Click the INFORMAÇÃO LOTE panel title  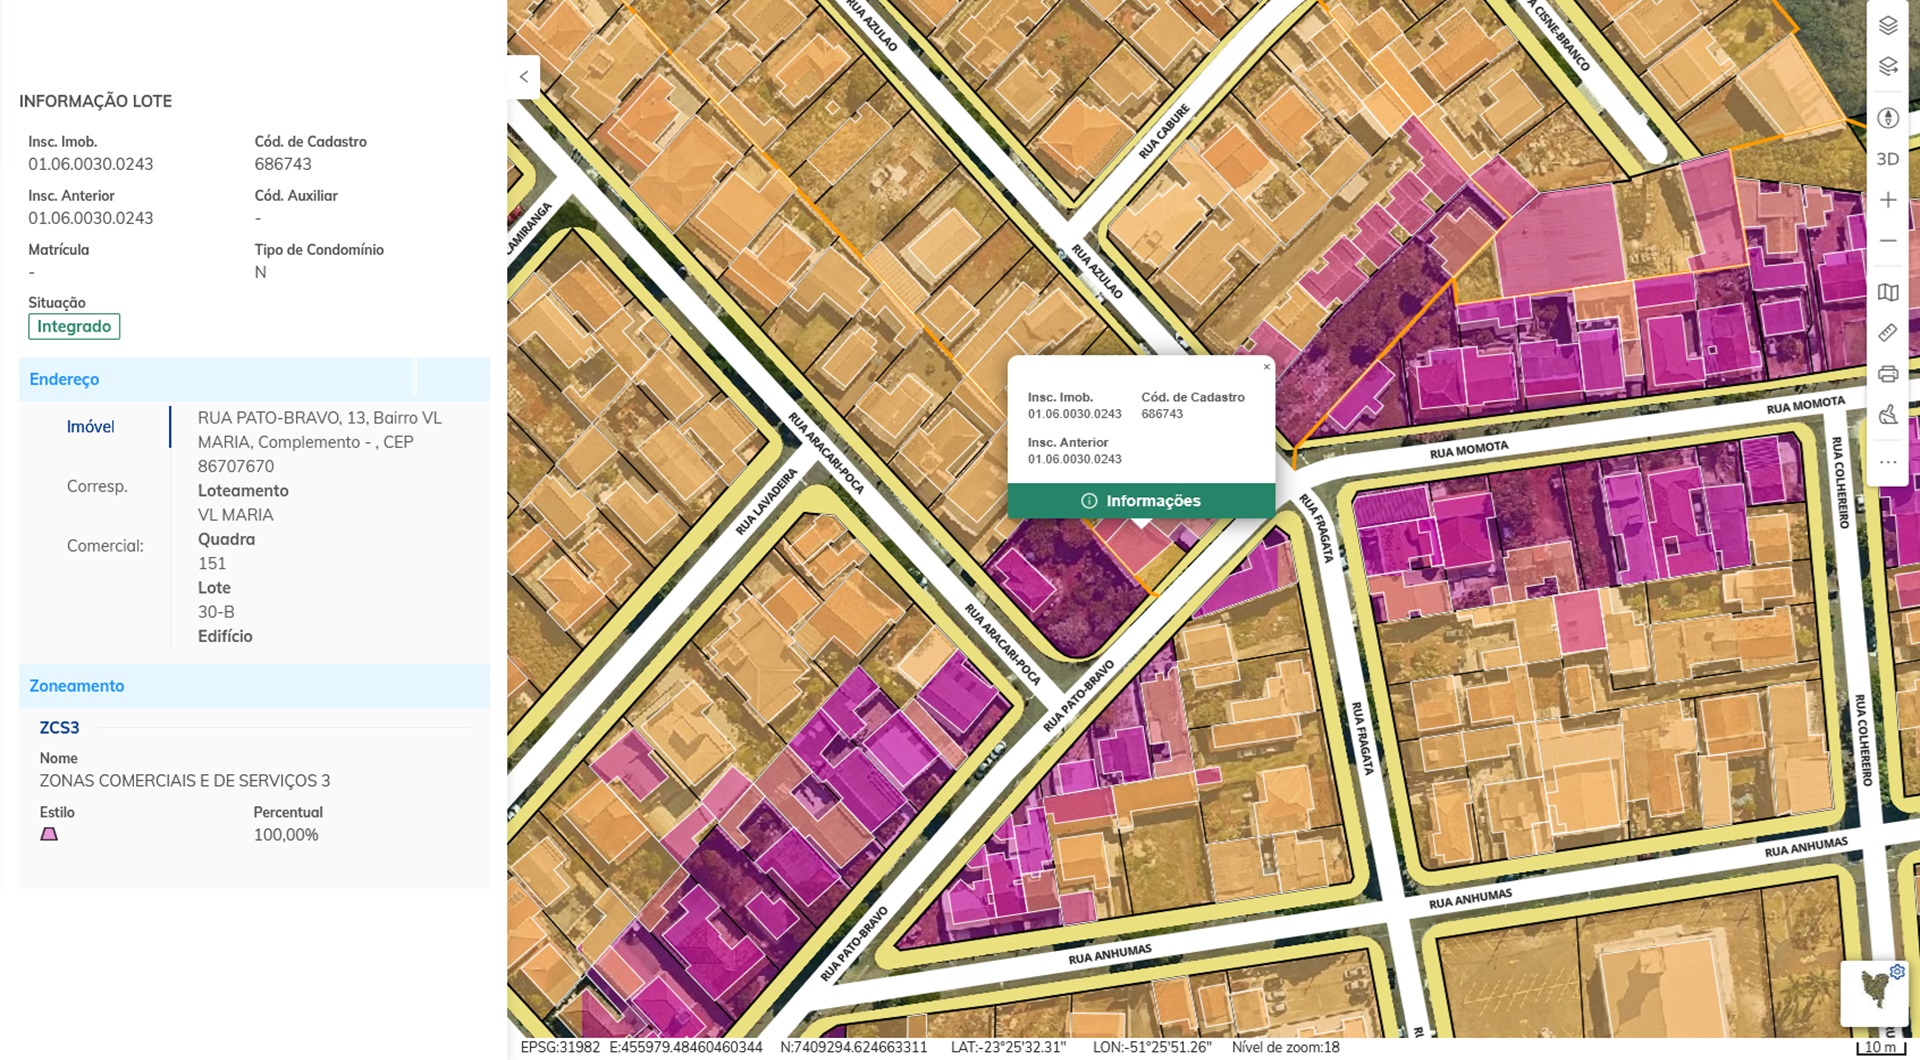click(x=95, y=101)
